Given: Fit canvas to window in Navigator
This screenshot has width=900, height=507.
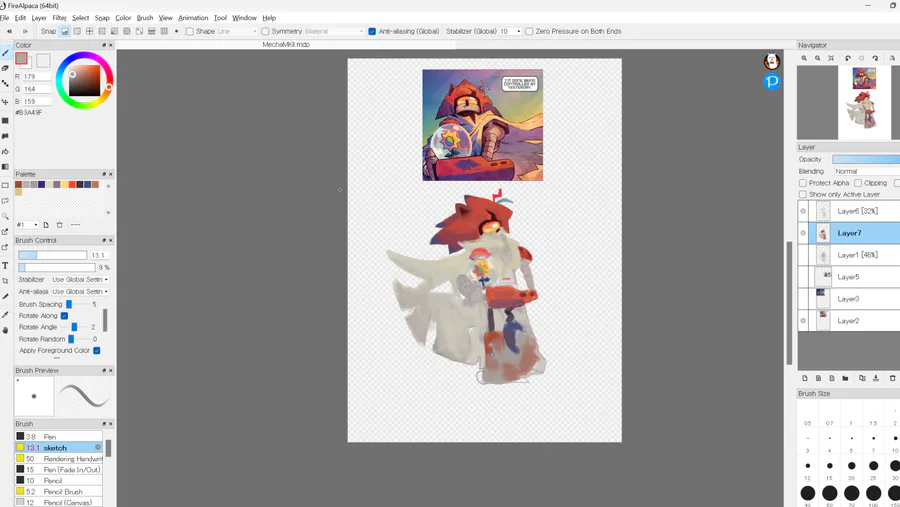Looking at the screenshot, I should pos(831,58).
